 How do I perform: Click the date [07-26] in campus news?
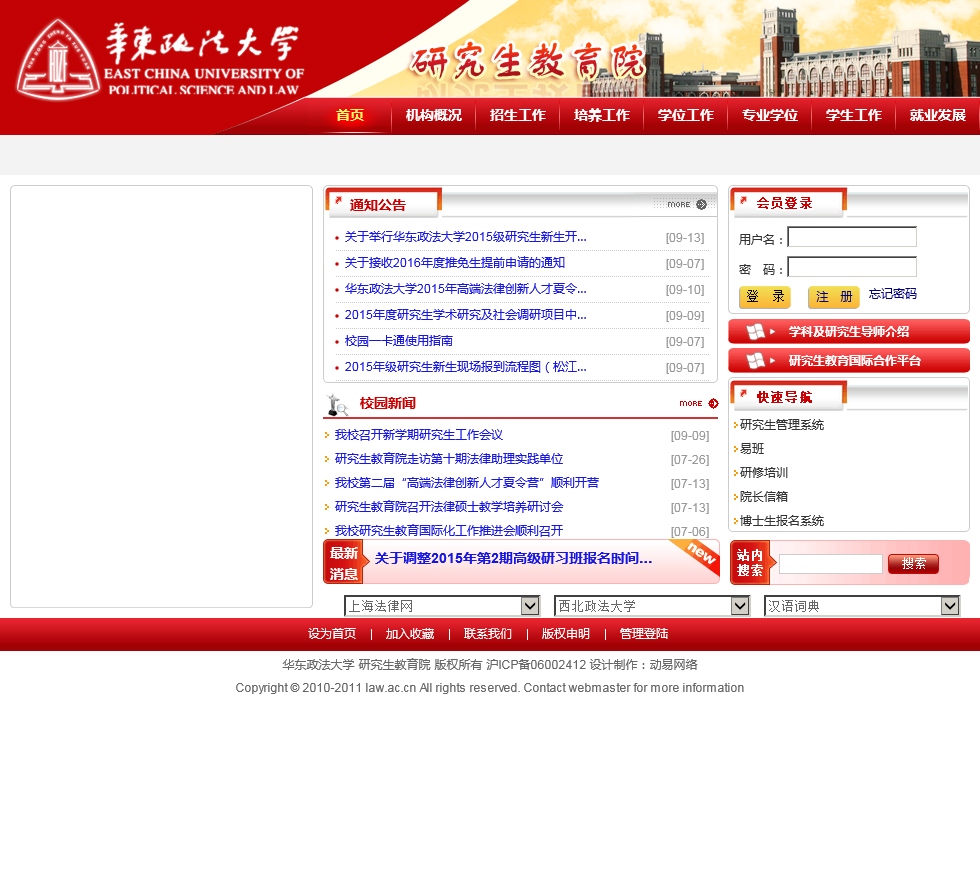(690, 460)
